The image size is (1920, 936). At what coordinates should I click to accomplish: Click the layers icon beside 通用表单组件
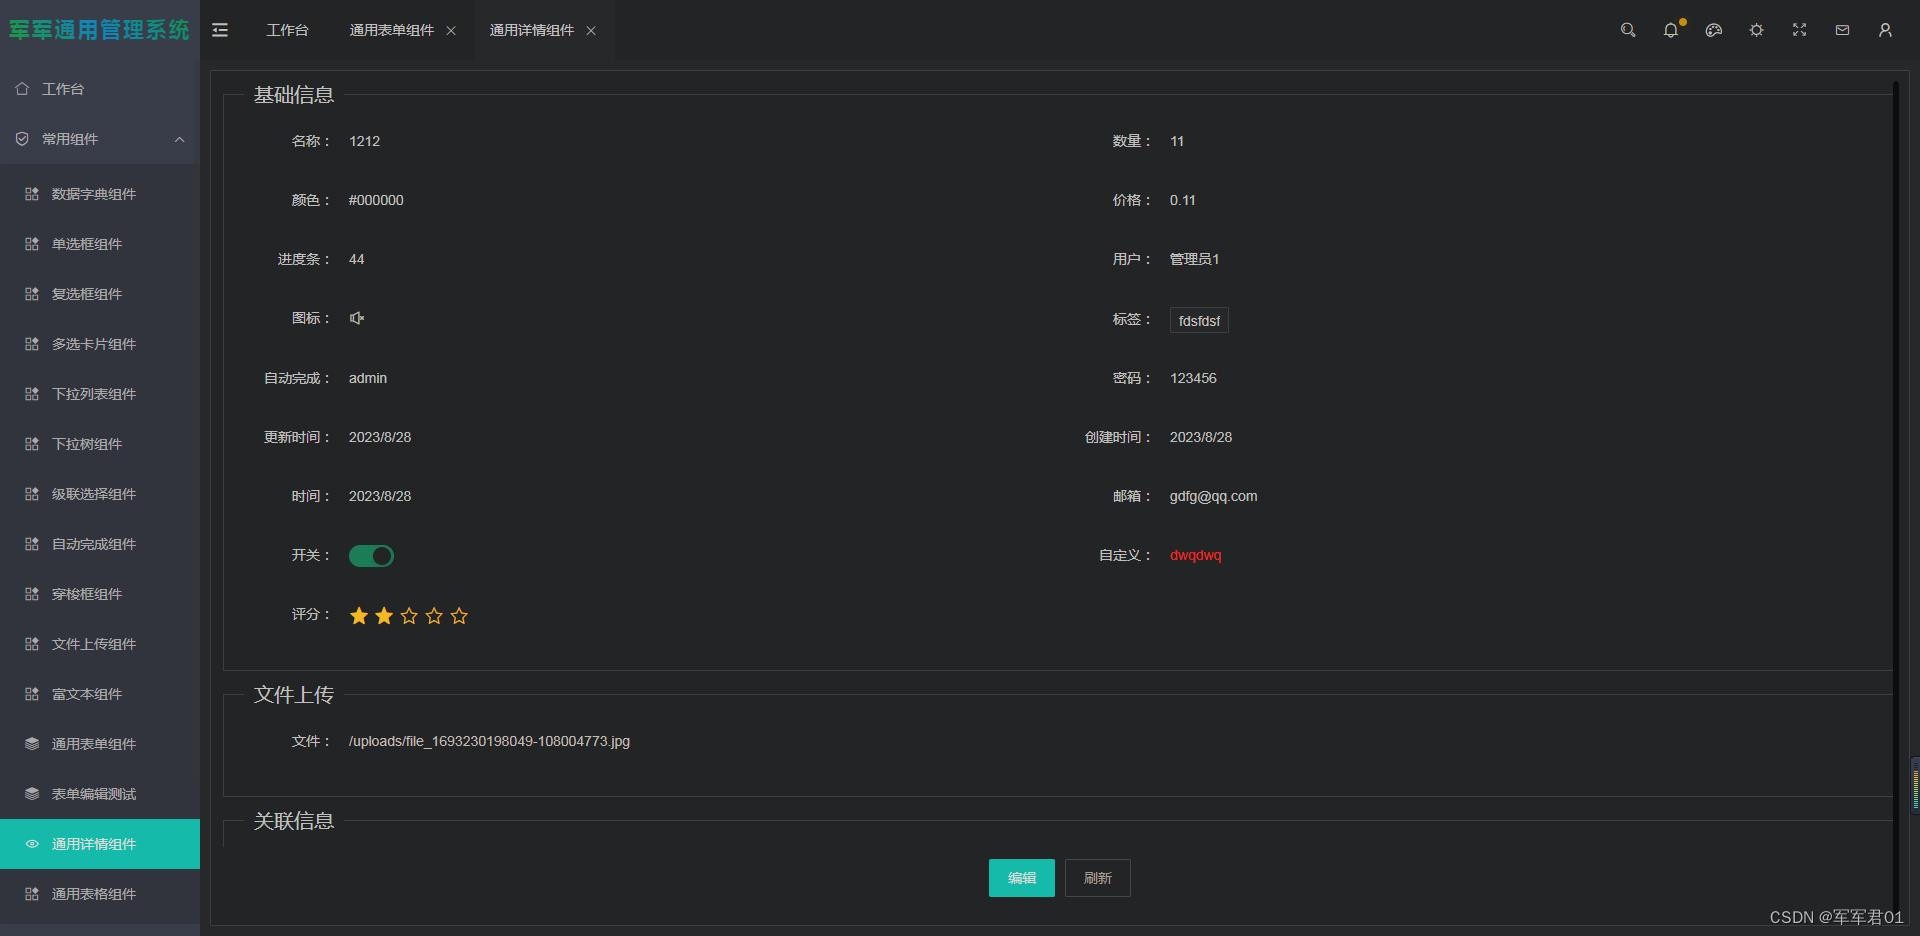click(32, 744)
